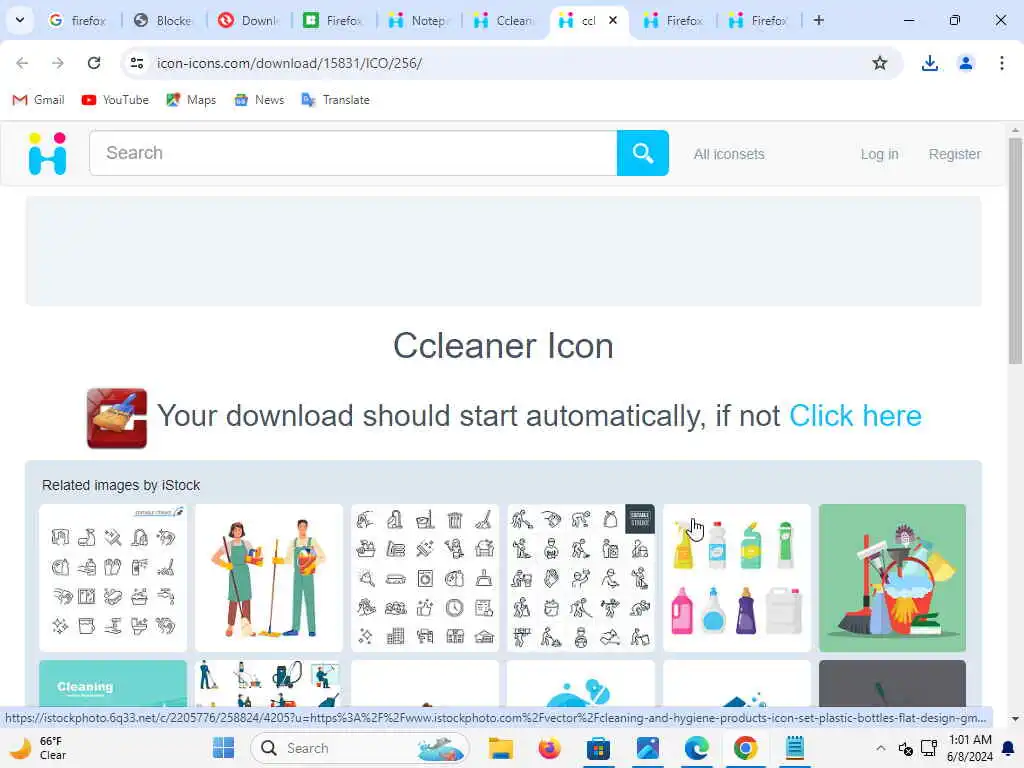
Task: Open the Chrome profile menu
Action: point(965,63)
